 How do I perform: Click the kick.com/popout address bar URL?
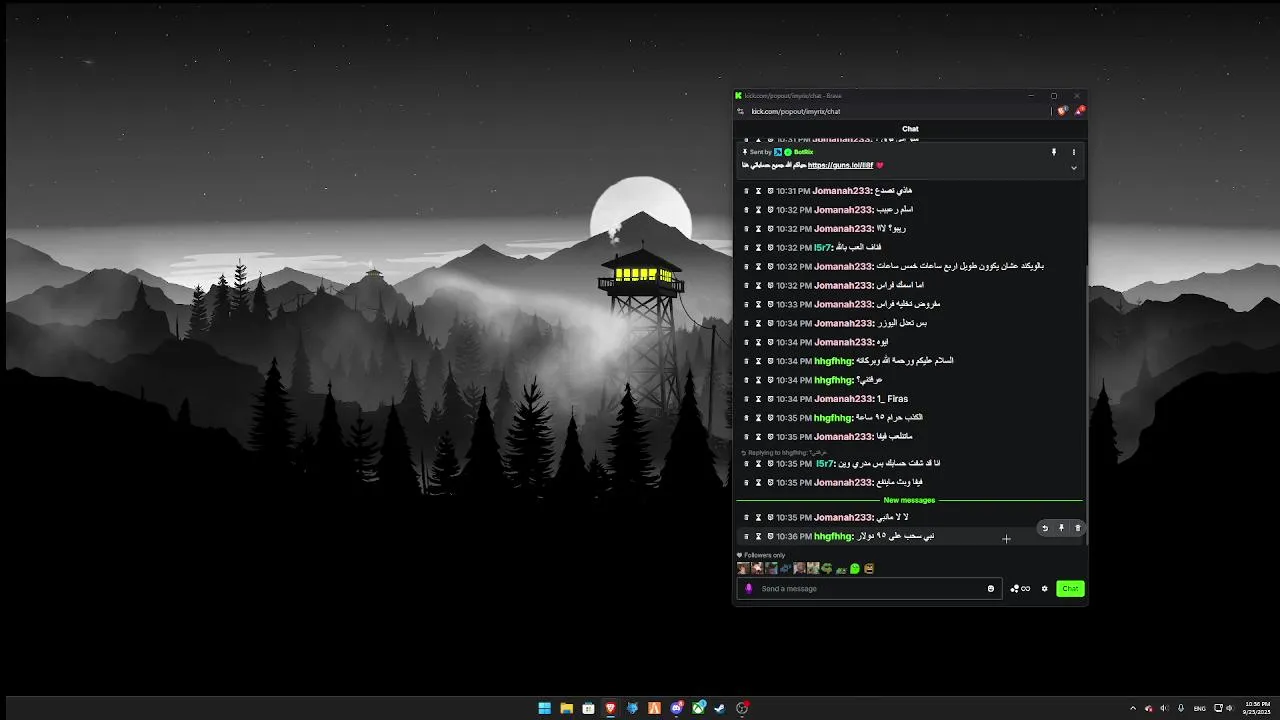tap(796, 112)
